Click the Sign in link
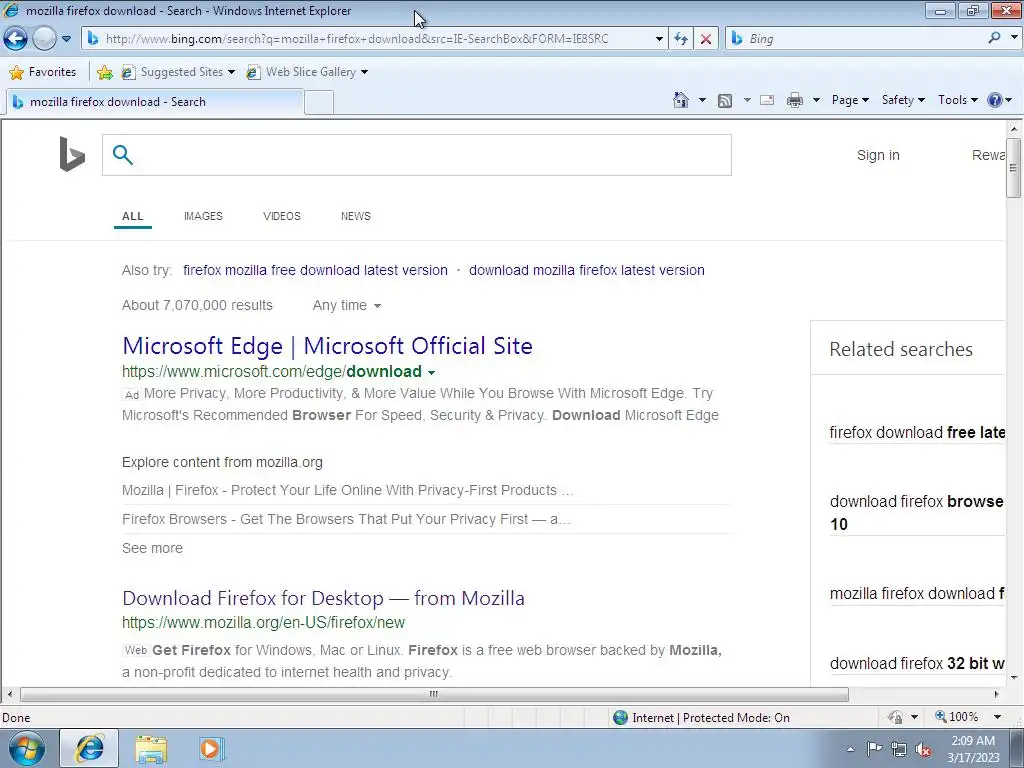This screenshot has width=1024, height=768. click(878, 155)
